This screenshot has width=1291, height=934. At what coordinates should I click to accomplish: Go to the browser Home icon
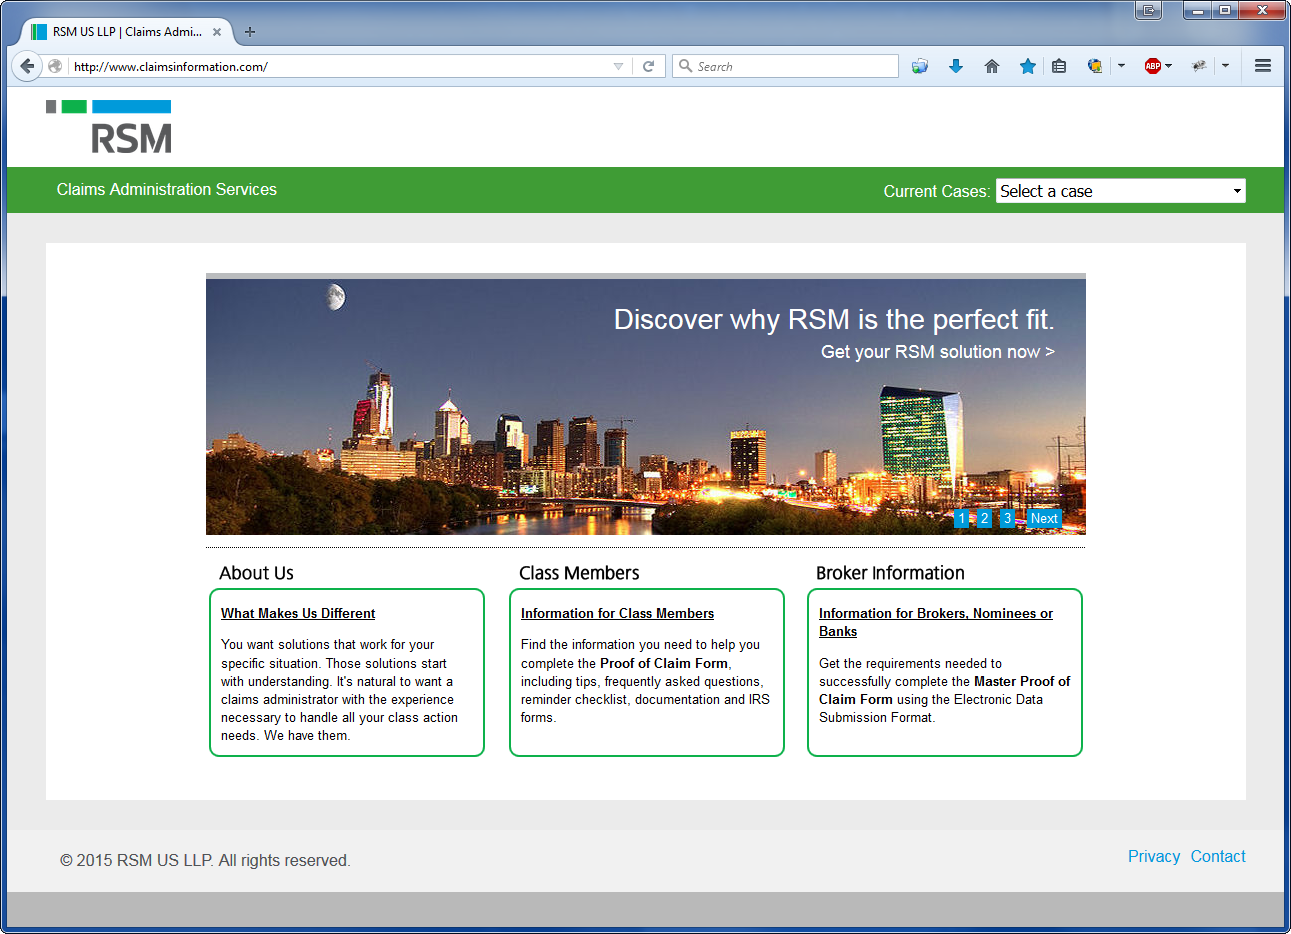992,66
